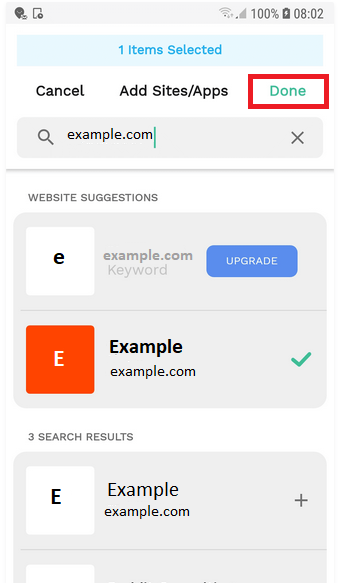Tap the Add Sites/Apps title

pyautogui.click(x=174, y=91)
